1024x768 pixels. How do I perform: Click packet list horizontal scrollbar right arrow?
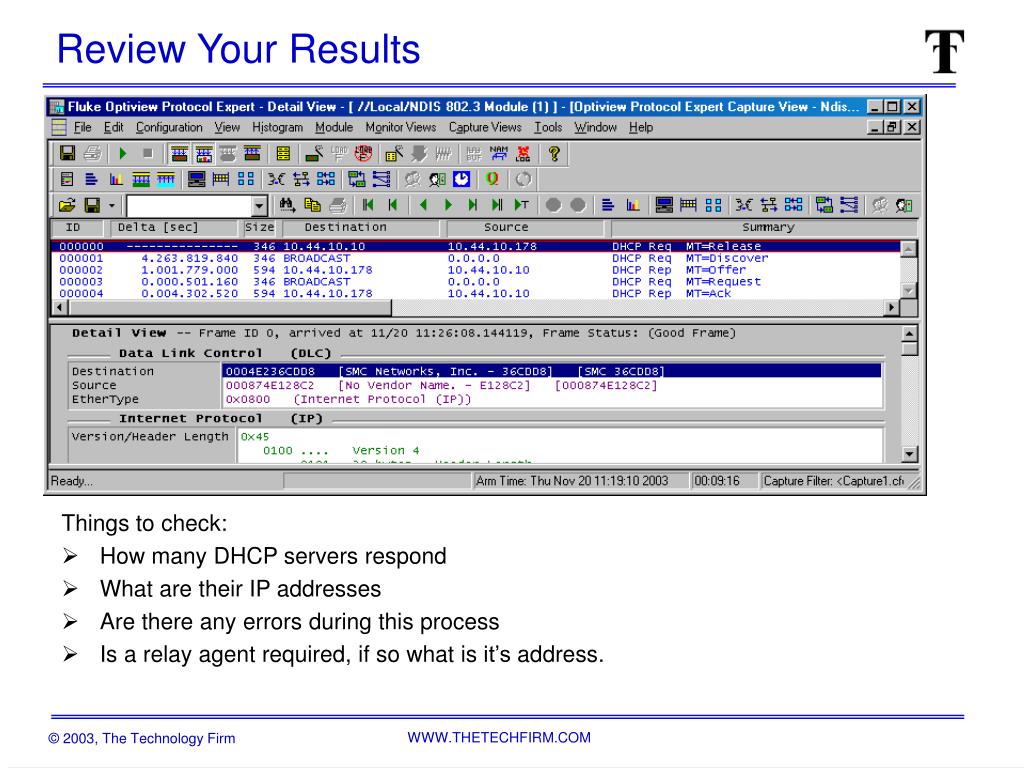point(892,307)
